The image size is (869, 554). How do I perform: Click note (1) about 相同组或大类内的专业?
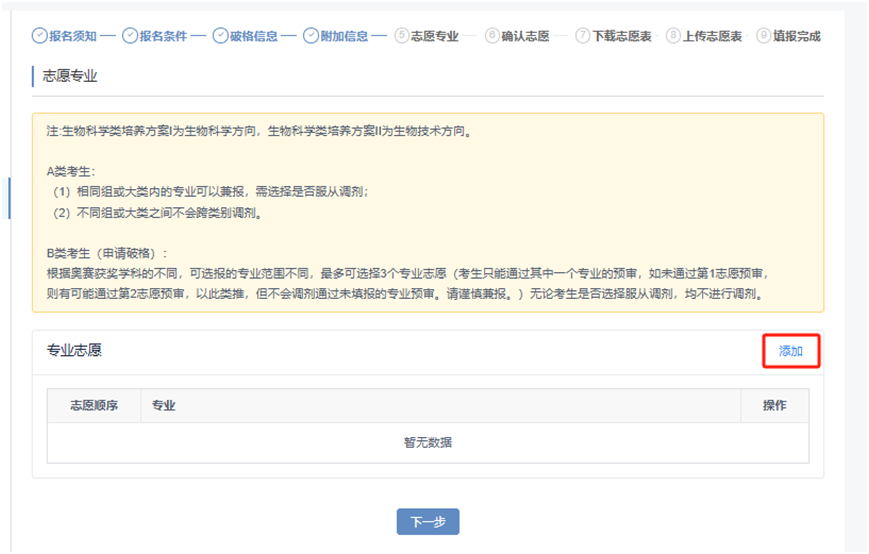(x=211, y=192)
